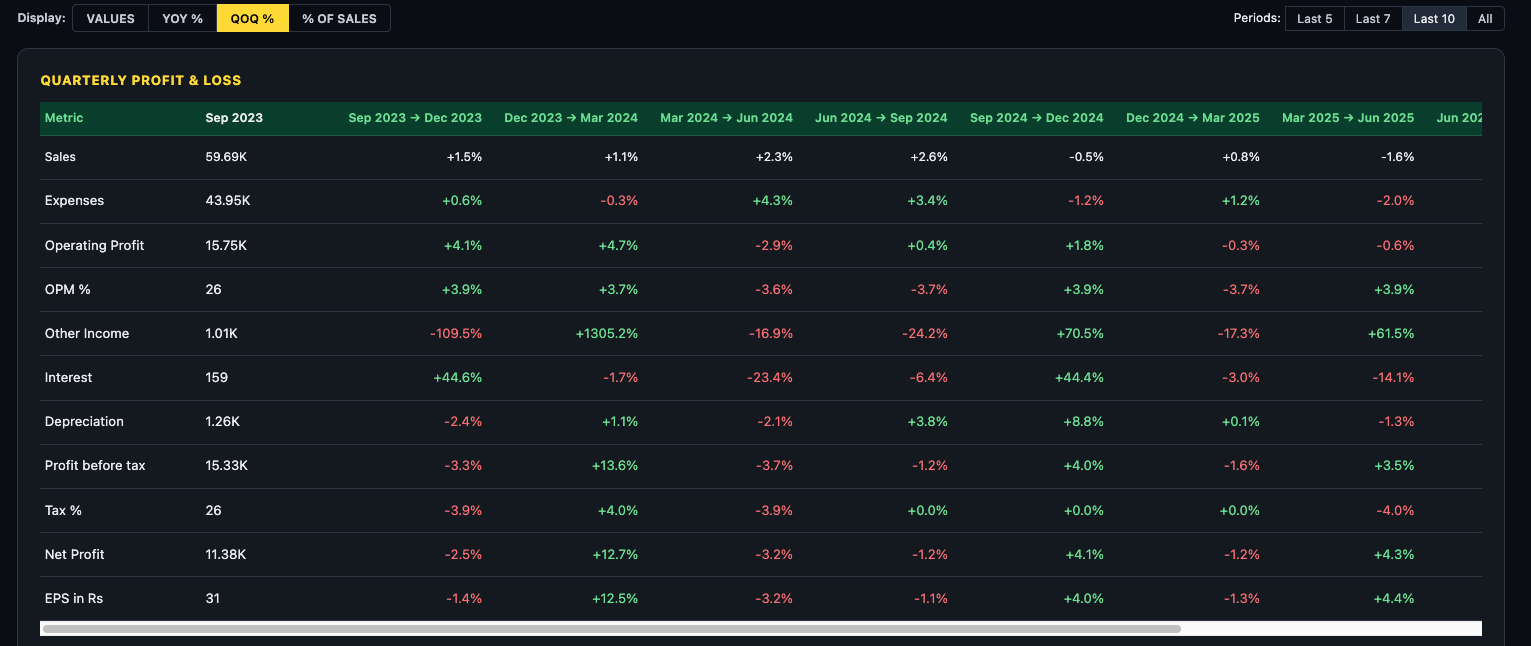
Task: Show Last 7 periods
Action: (x=1372, y=17)
